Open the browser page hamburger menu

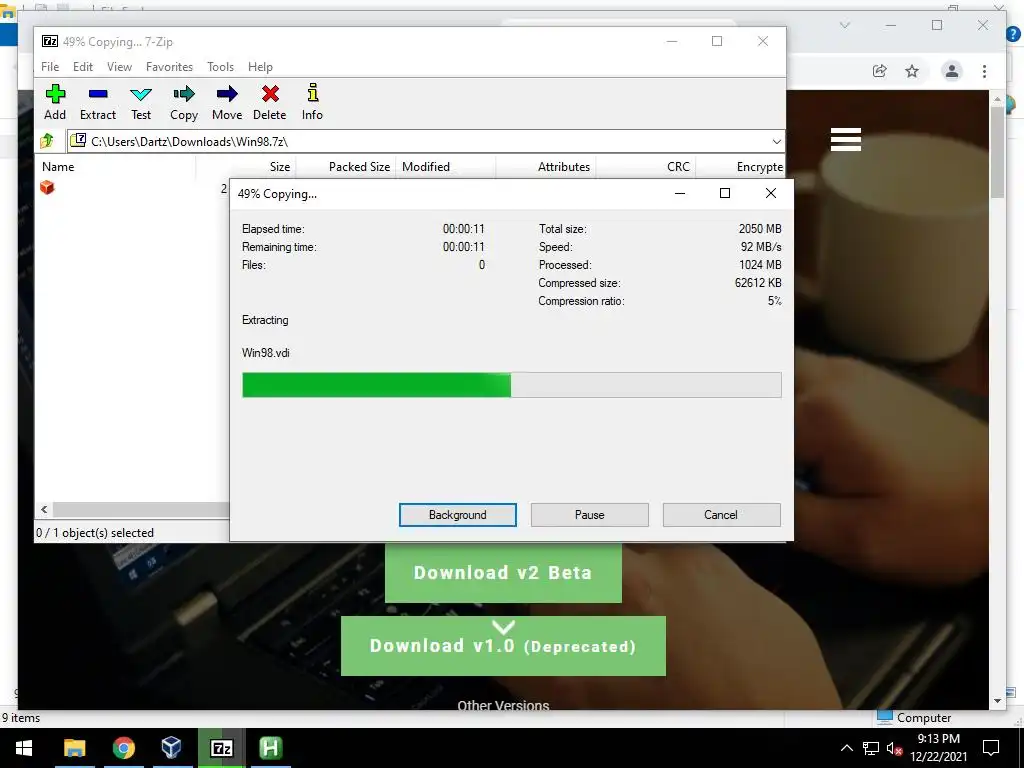tap(846, 139)
